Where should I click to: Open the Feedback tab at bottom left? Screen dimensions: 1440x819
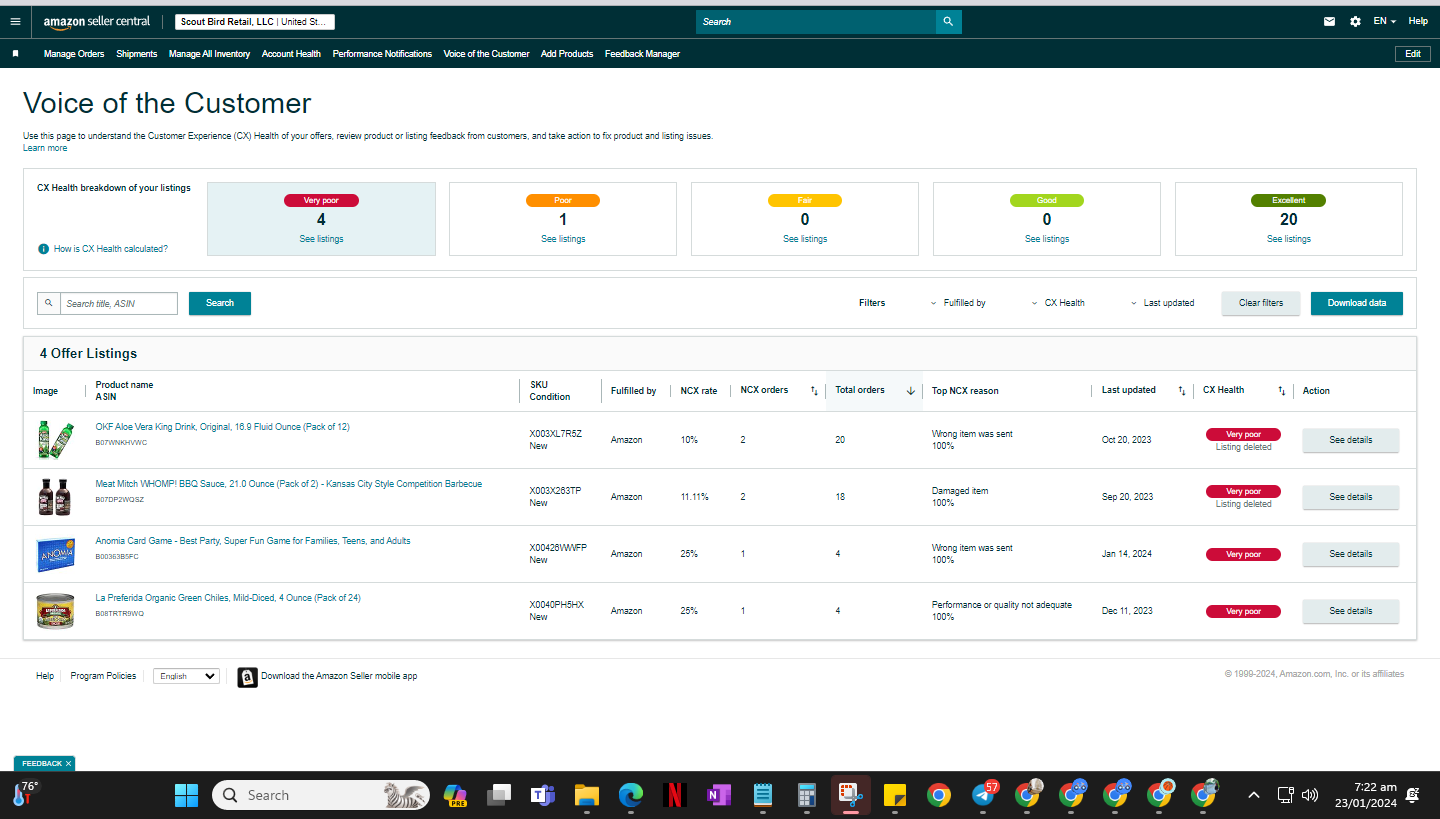click(41, 764)
